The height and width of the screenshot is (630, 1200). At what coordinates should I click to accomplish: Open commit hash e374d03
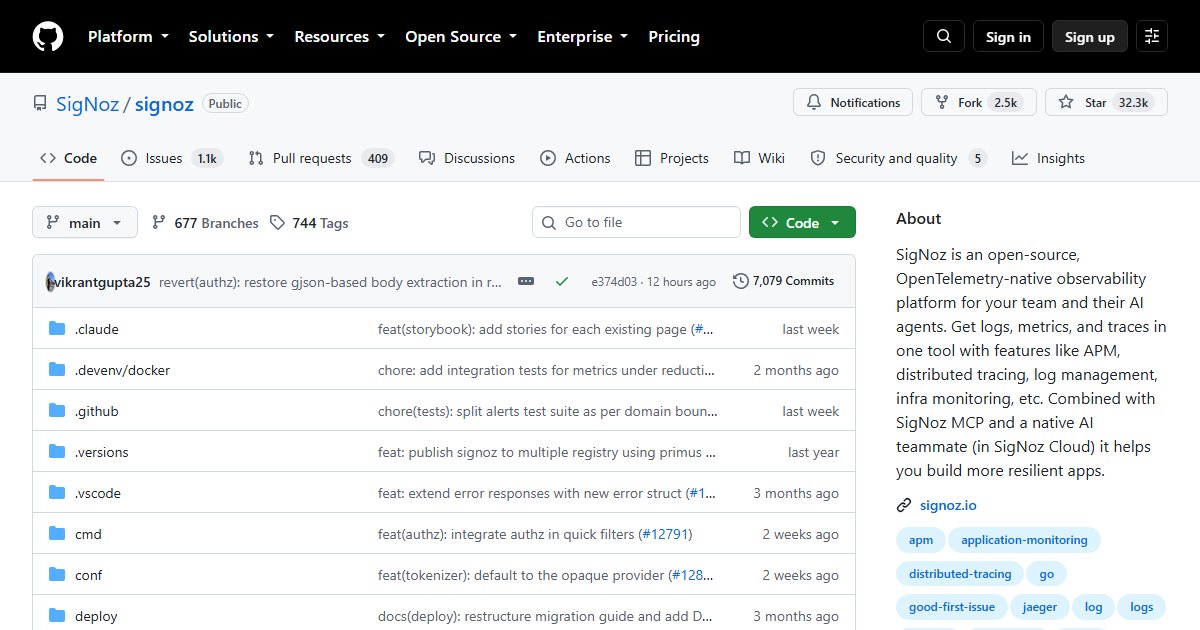point(614,282)
